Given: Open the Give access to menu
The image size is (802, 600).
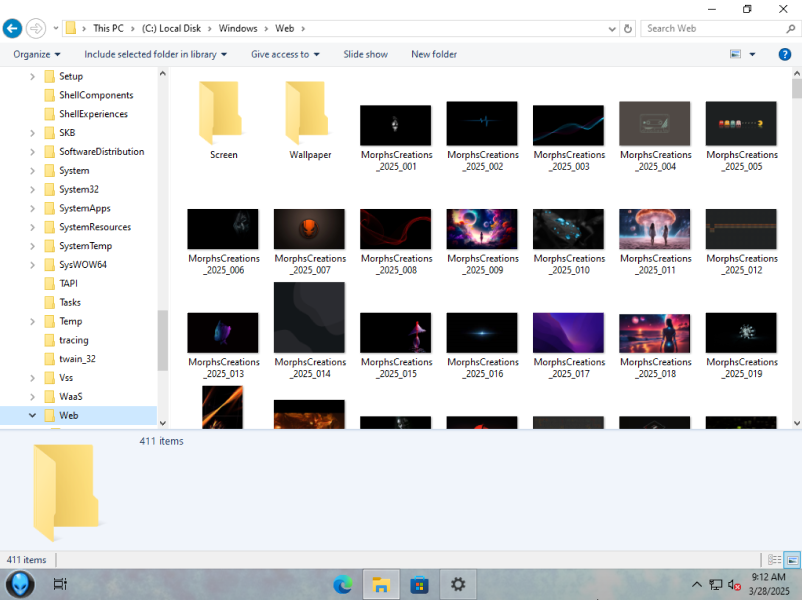Looking at the screenshot, I should (x=285, y=54).
